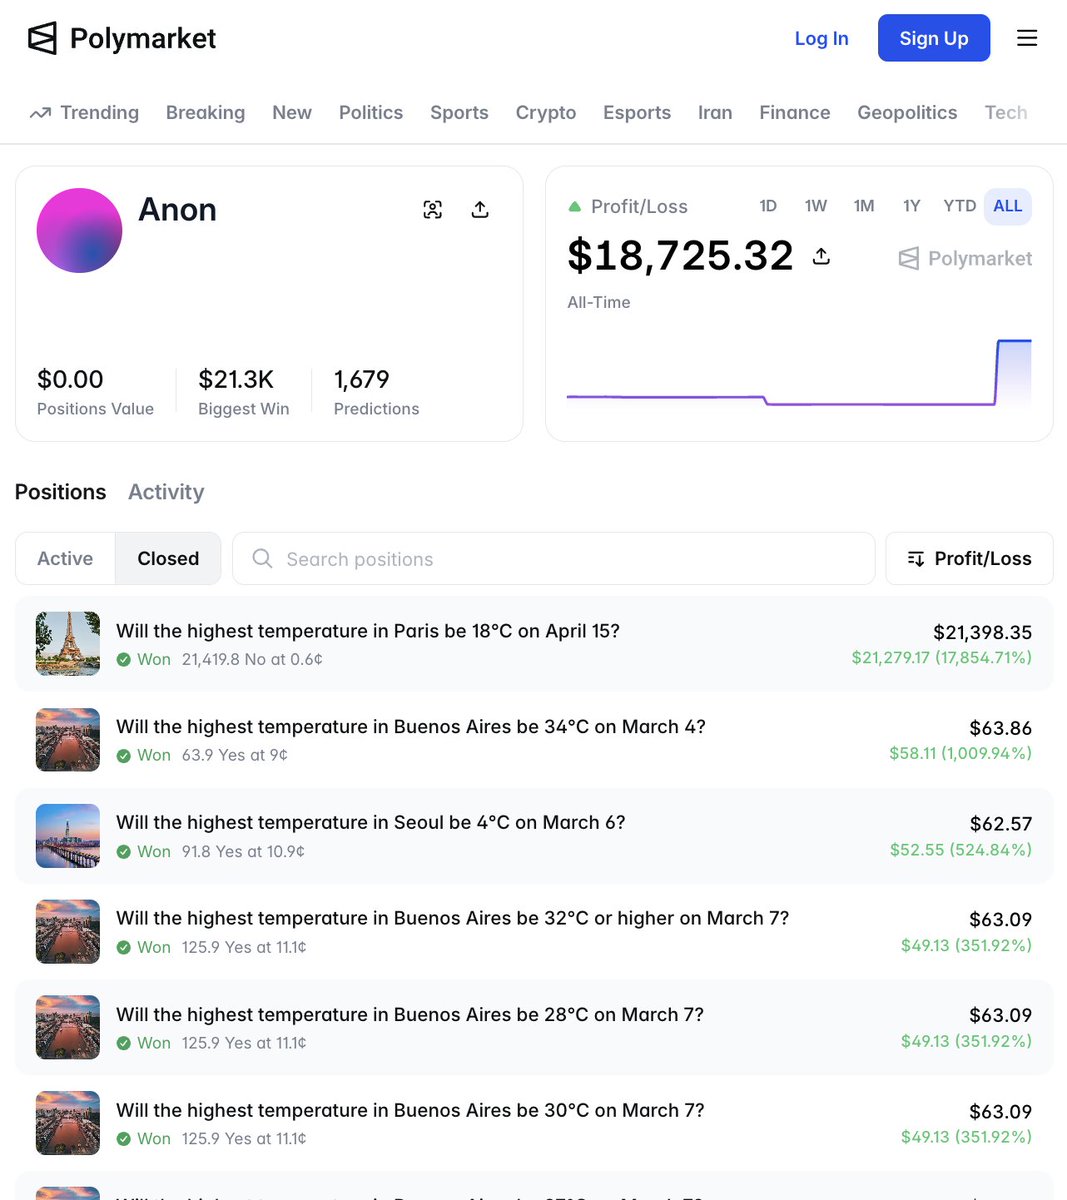Screen dimensions: 1067x1200
Task: Click share icon beside $18,725.32
Action: point(821,256)
